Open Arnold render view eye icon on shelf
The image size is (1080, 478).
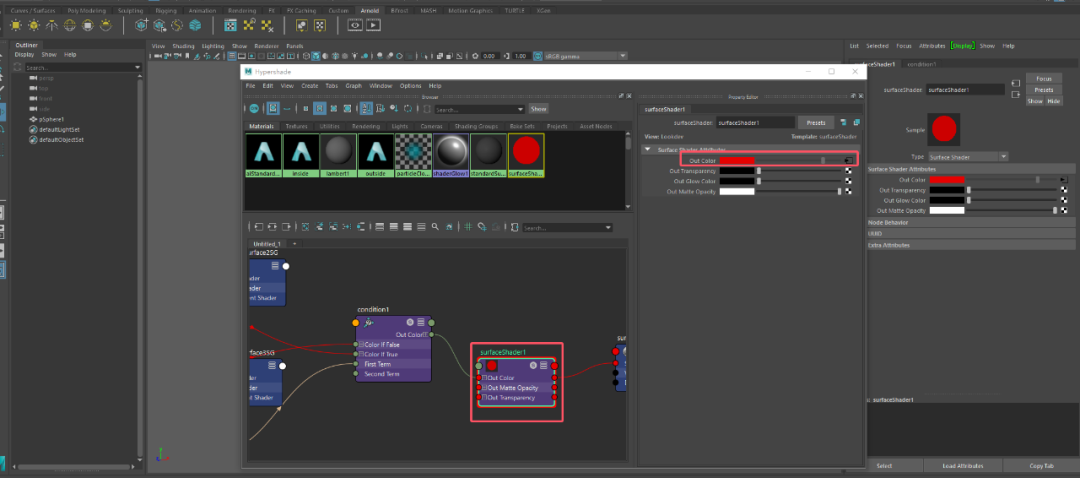tap(355, 25)
